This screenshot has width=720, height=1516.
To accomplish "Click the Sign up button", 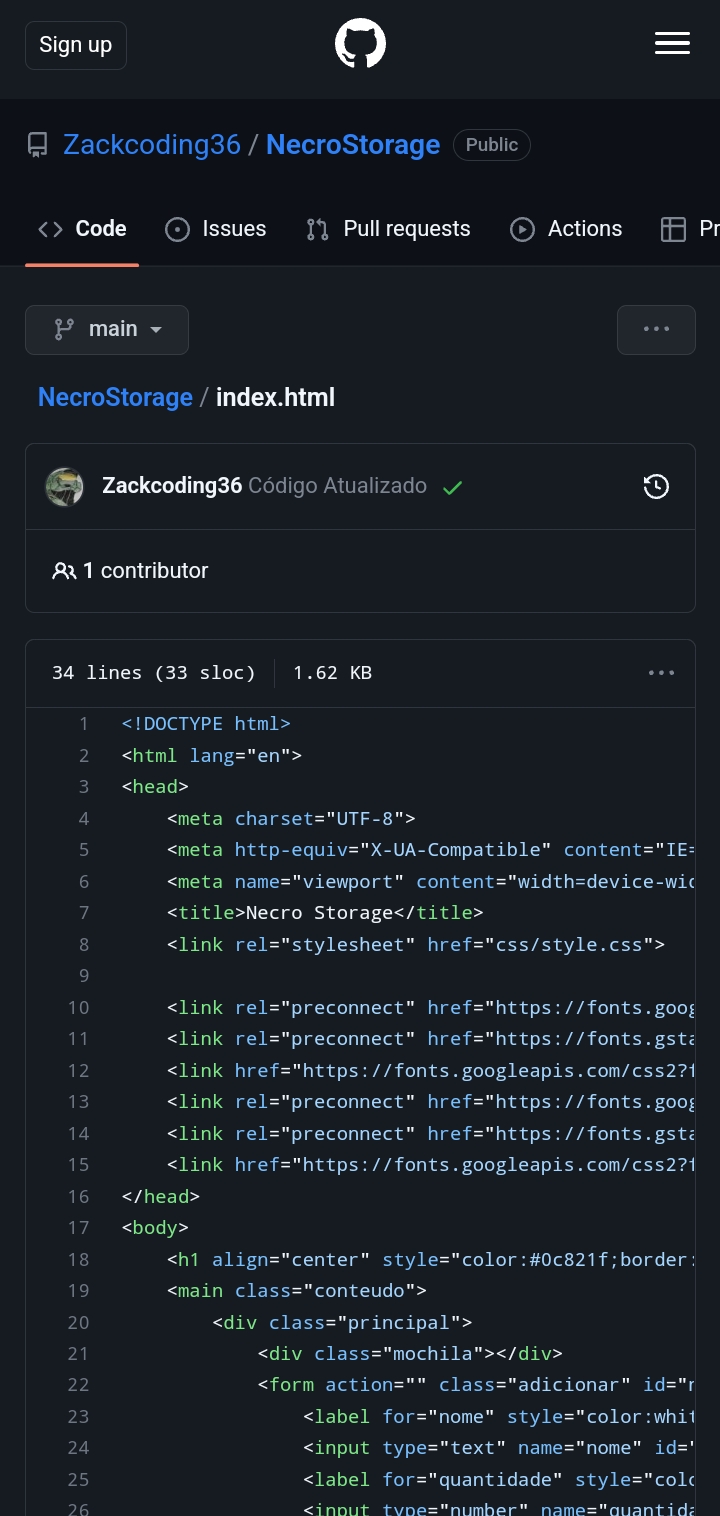I will point(76,45).
